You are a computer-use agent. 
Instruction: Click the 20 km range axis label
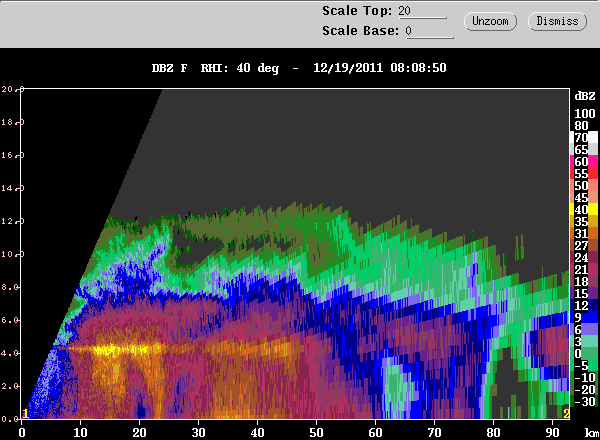pos(139,433)
